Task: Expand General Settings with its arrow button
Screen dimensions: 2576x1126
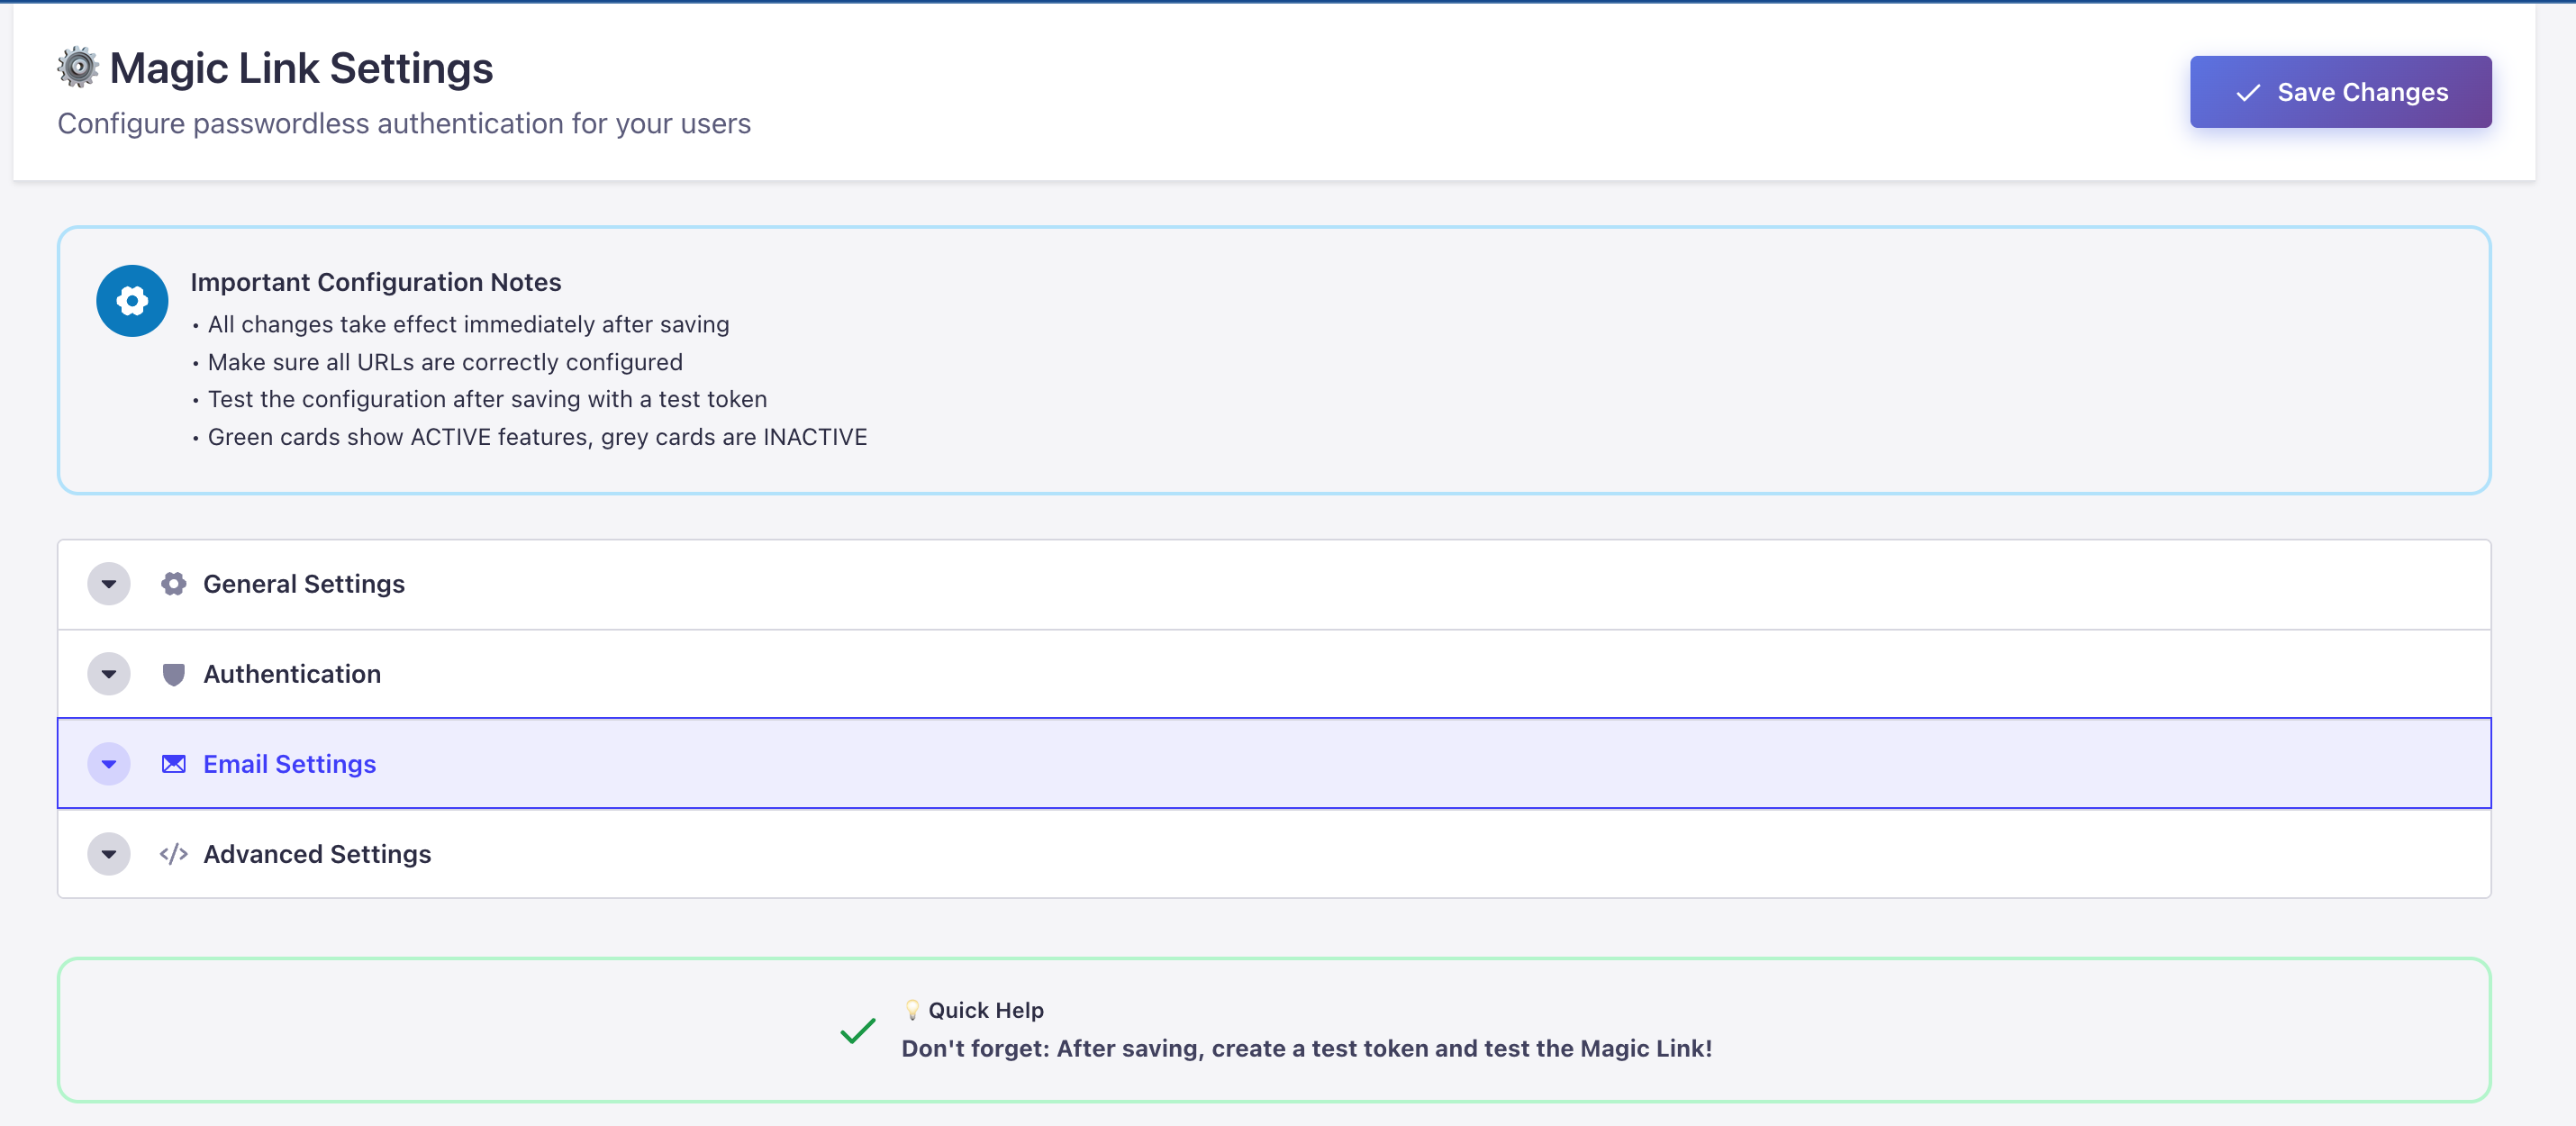Action: click(109, 584)
